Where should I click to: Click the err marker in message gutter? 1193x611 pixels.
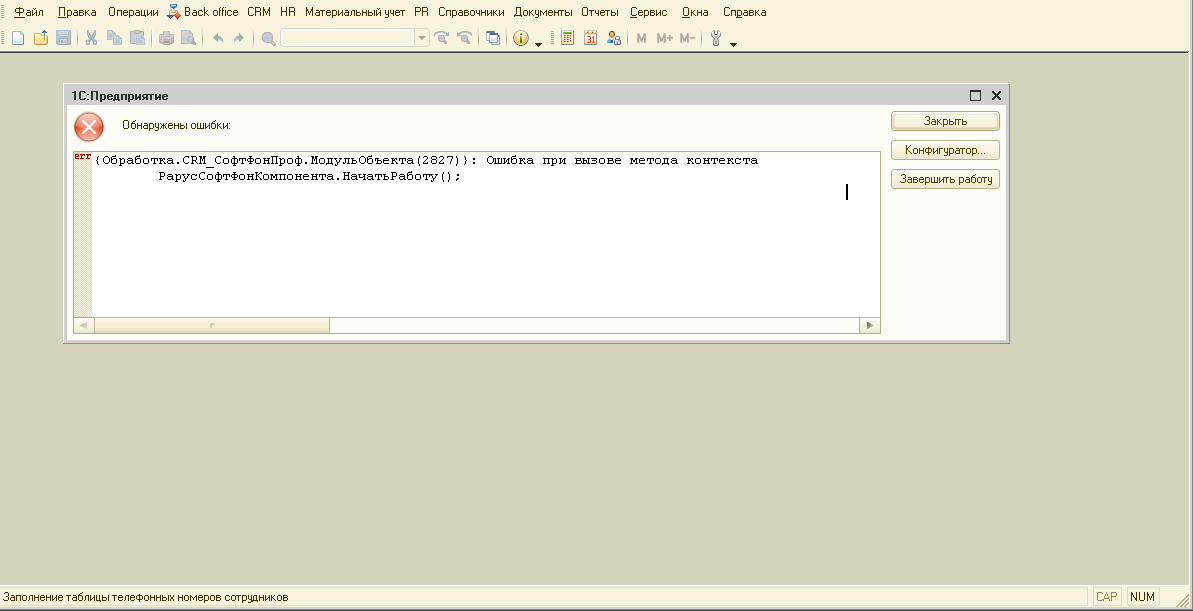coord(82,156)
